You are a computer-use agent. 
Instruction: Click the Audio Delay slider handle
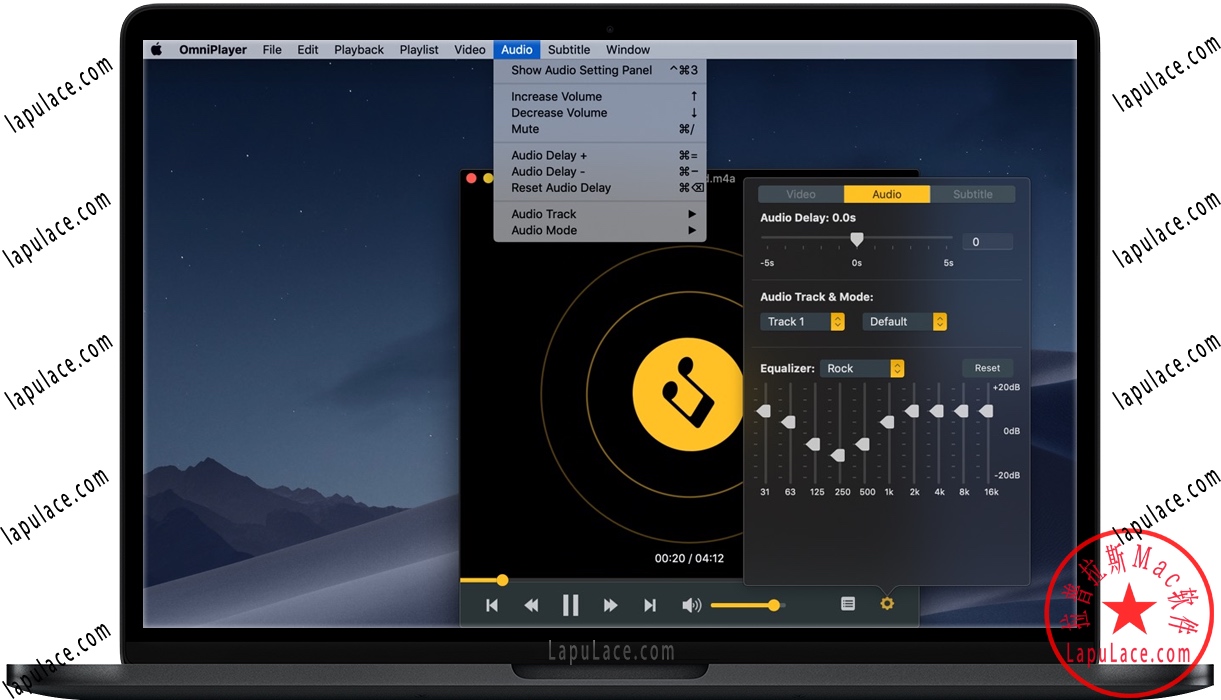(x=856, y=240)
